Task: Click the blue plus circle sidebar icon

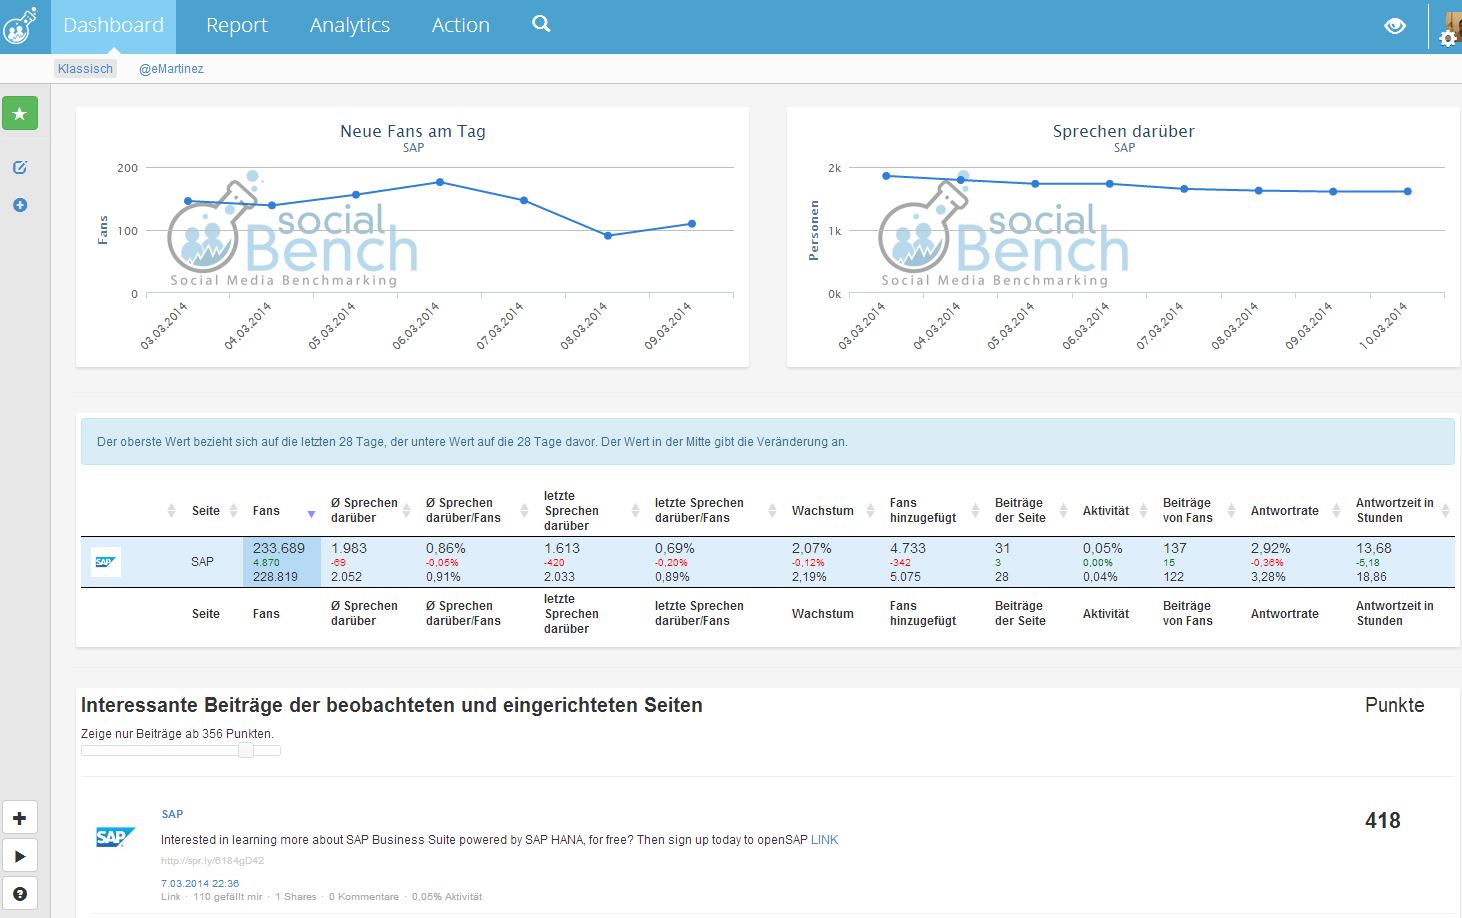Action: (x=20, y=205)
